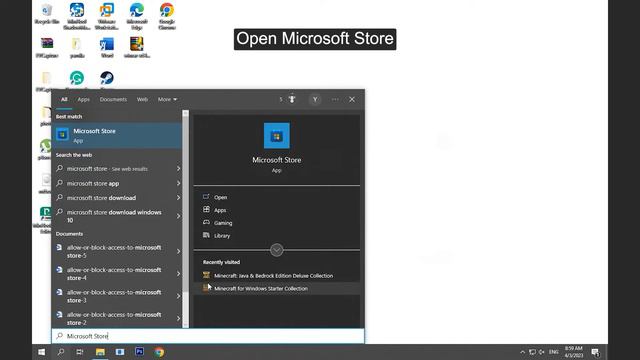Click the rewards trophy icon in search header

[x=292, y=99]
